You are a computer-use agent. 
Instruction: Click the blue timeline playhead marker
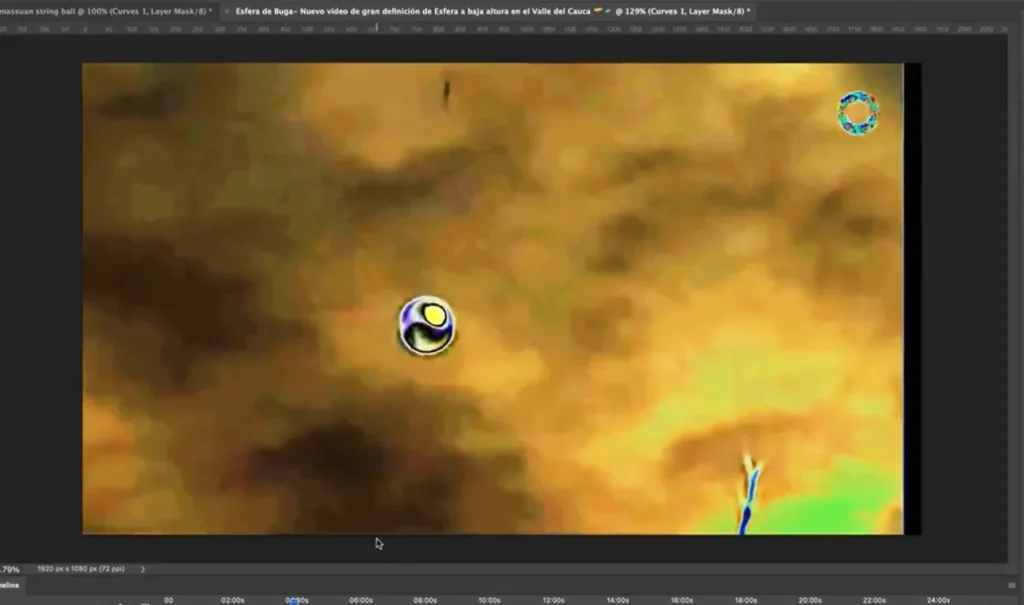294,601
